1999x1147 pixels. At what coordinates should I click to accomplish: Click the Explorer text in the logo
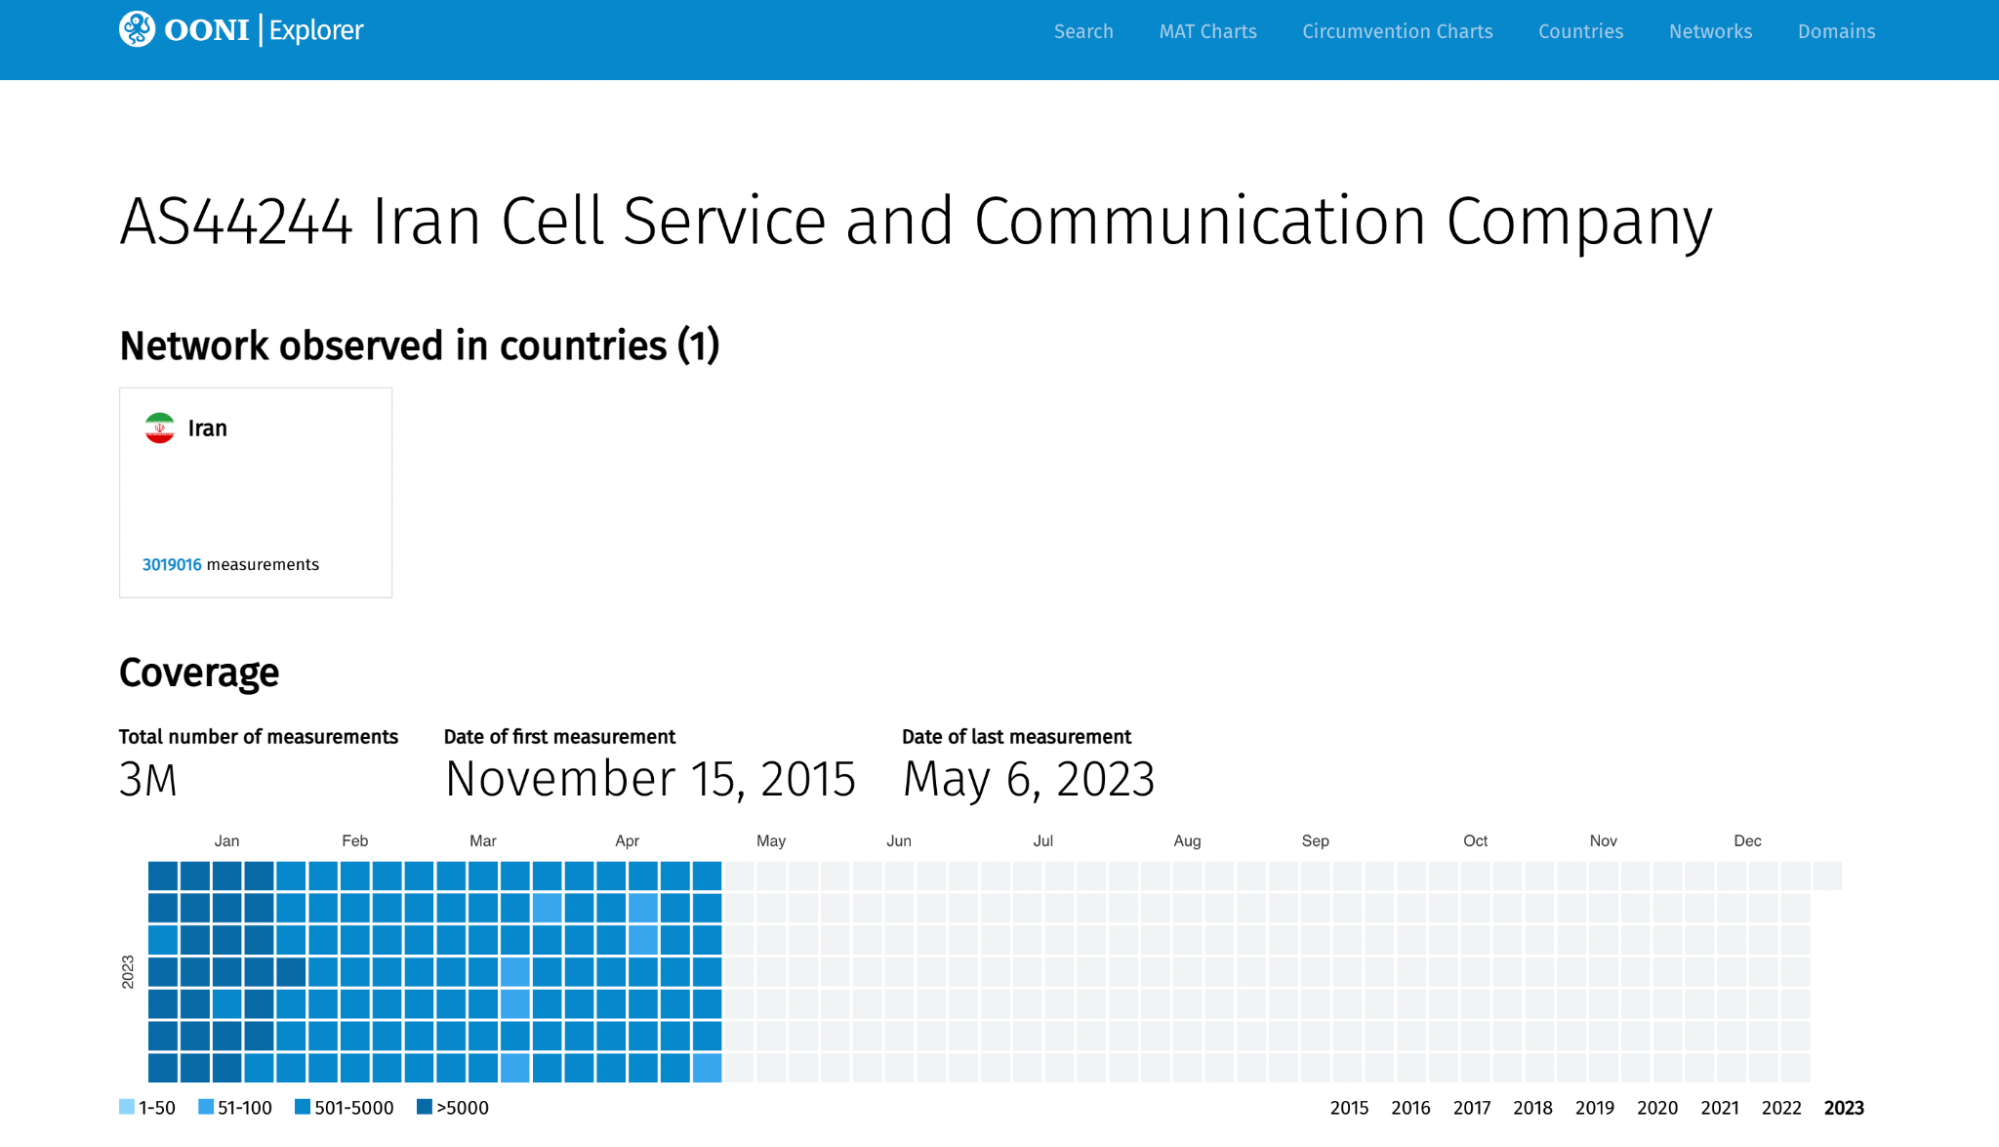coord(316,30)
